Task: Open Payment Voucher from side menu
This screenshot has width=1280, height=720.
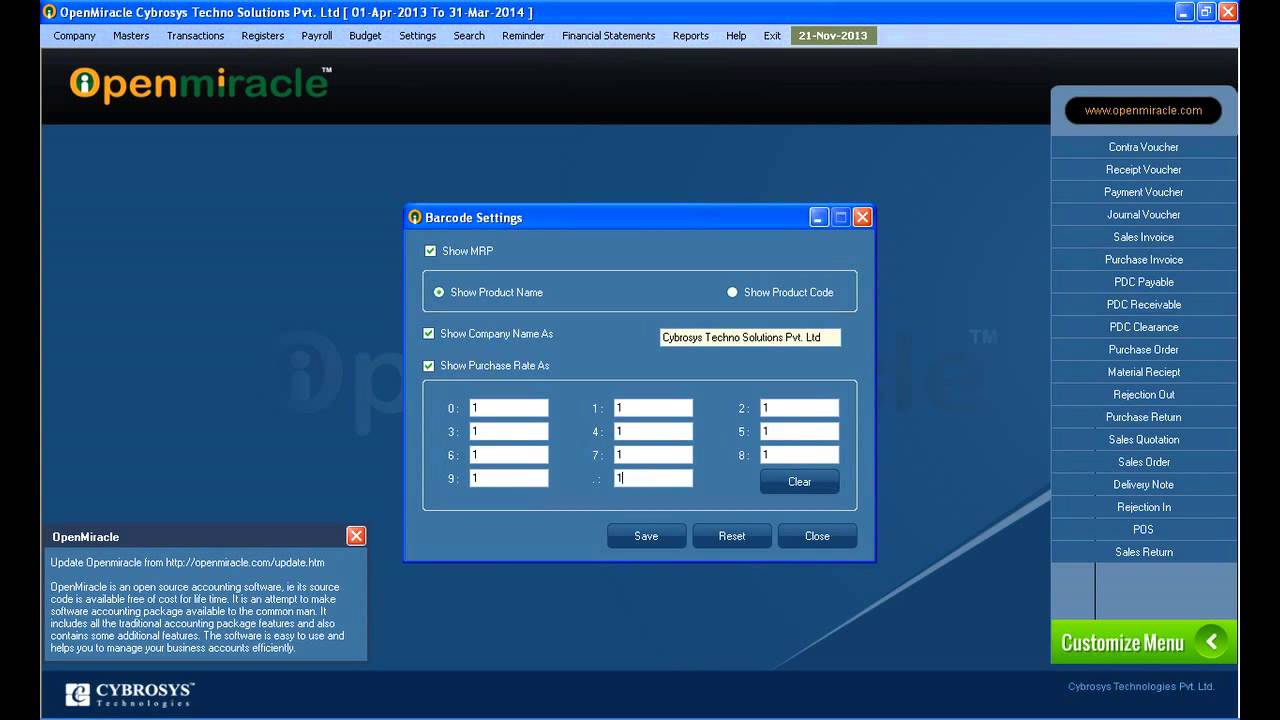Action: click(x=1143, y=192)
